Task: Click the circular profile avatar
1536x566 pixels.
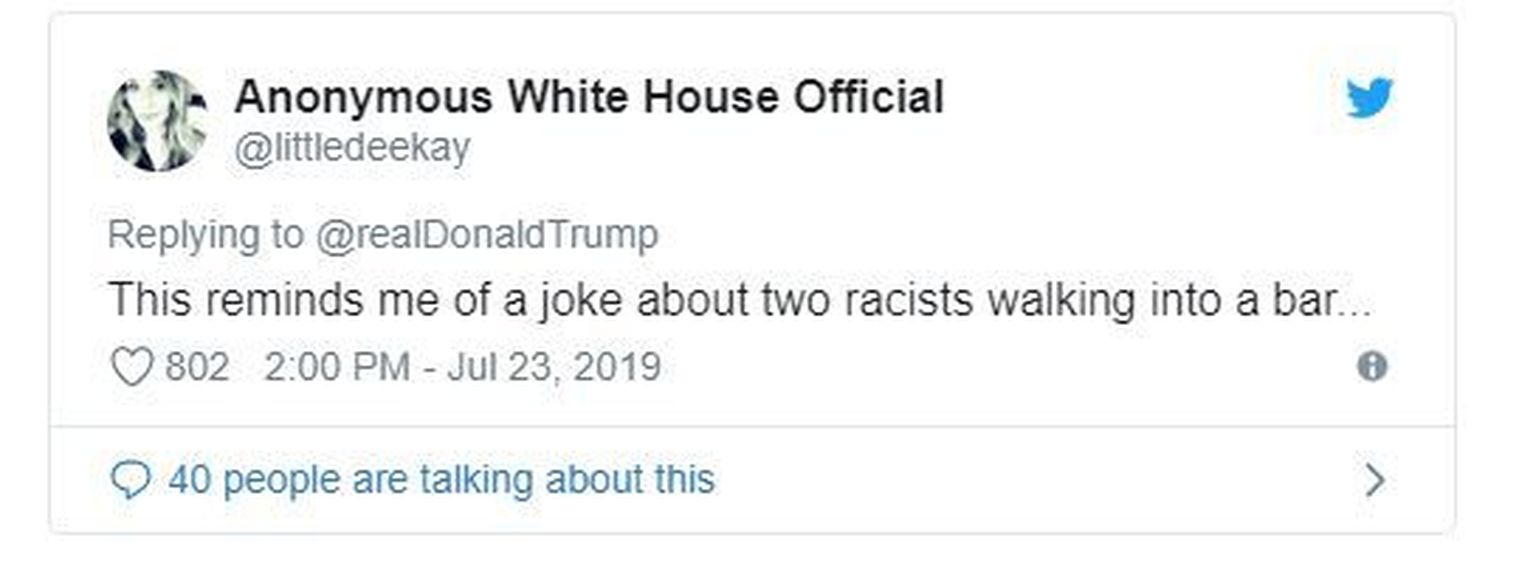Action: (157, 122)
